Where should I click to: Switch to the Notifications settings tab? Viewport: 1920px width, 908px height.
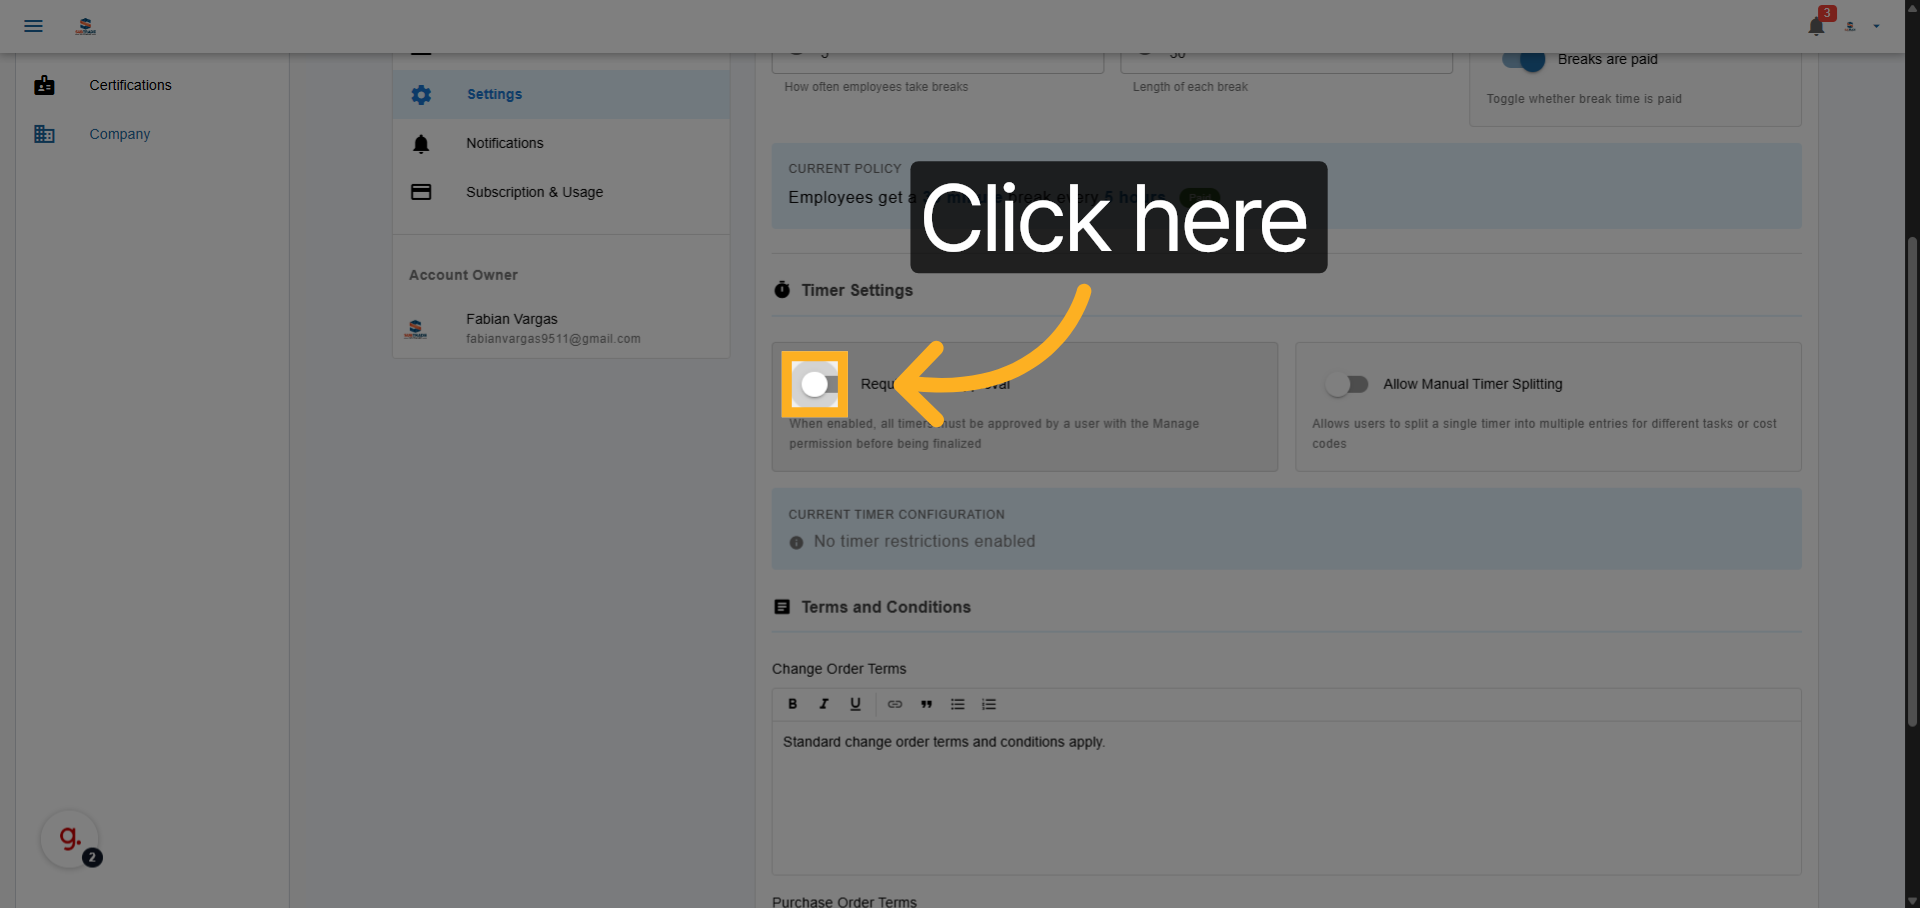click(x=504, y=143)
